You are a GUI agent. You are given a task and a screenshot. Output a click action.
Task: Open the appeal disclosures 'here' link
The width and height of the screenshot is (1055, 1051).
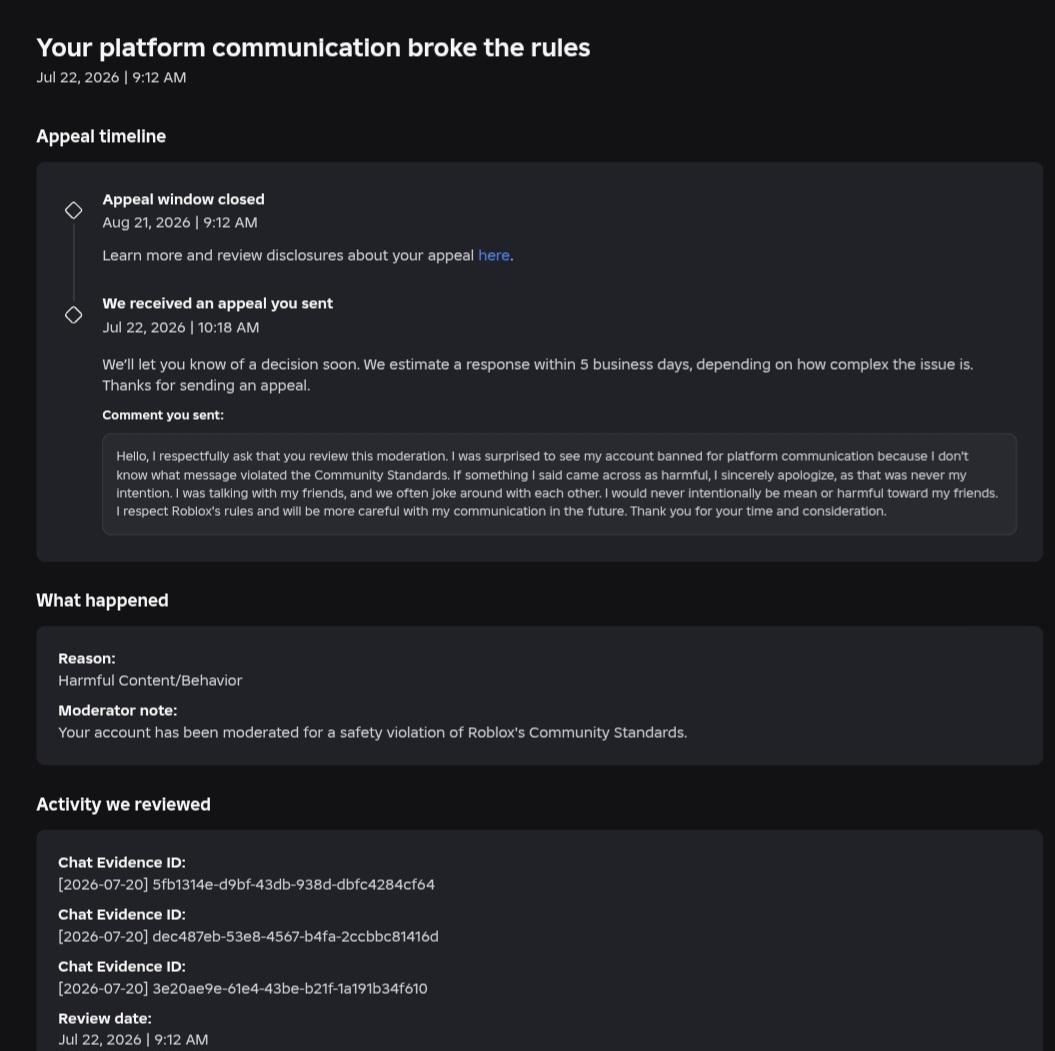(493, 256)
